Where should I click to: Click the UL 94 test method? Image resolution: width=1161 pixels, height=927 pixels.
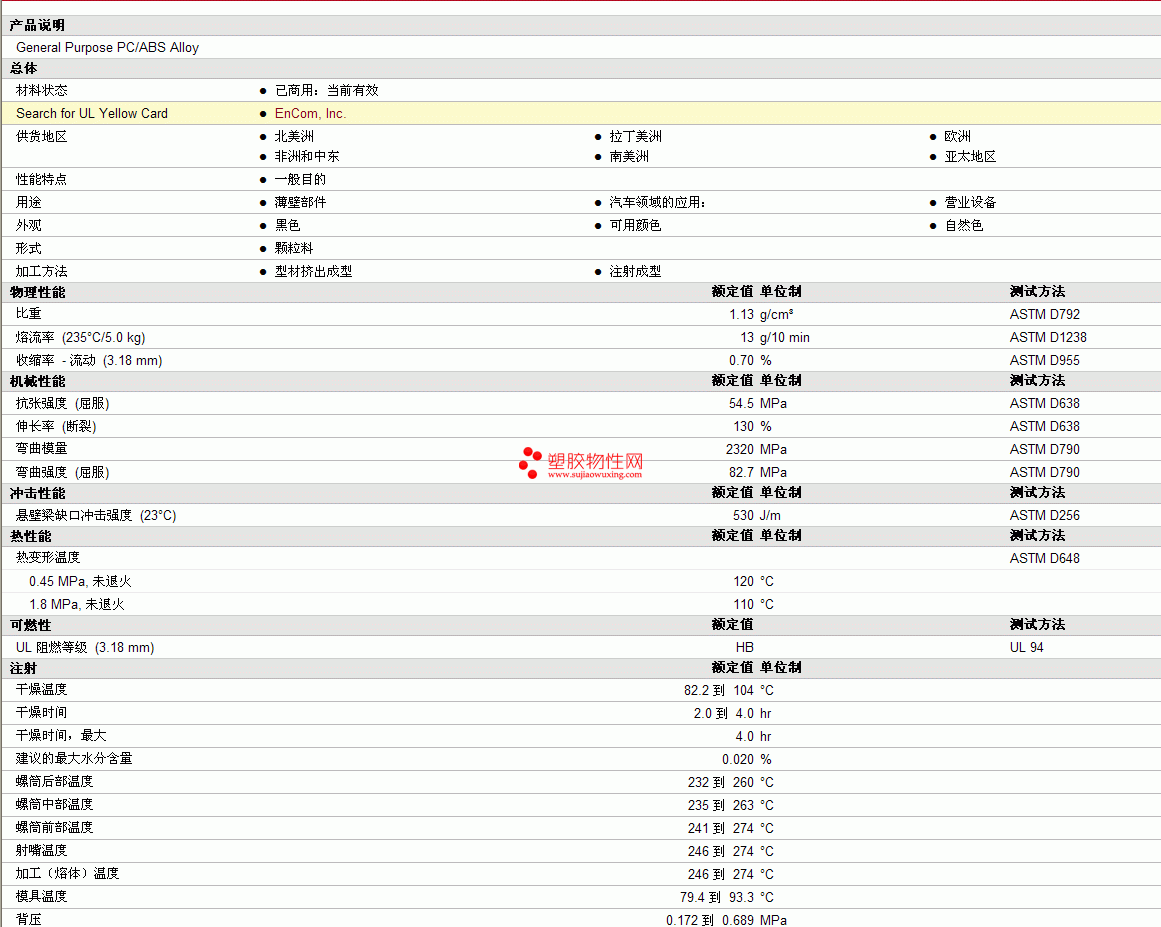[1026, 647]
